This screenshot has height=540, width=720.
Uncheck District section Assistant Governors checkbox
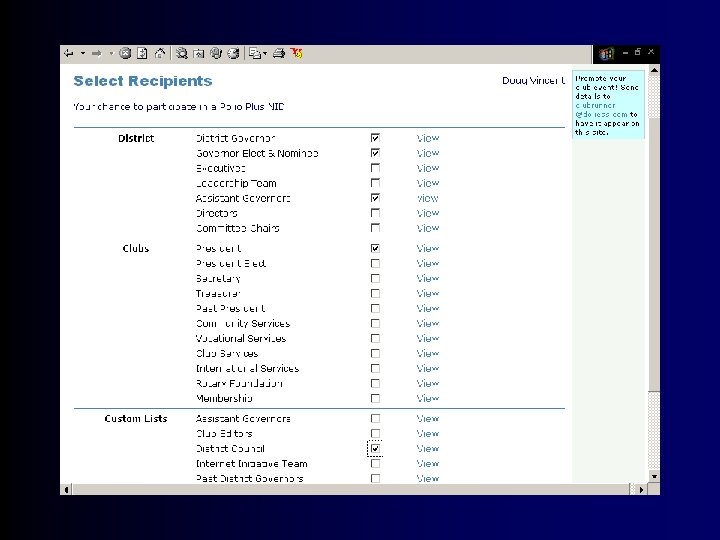pos(375,198)
